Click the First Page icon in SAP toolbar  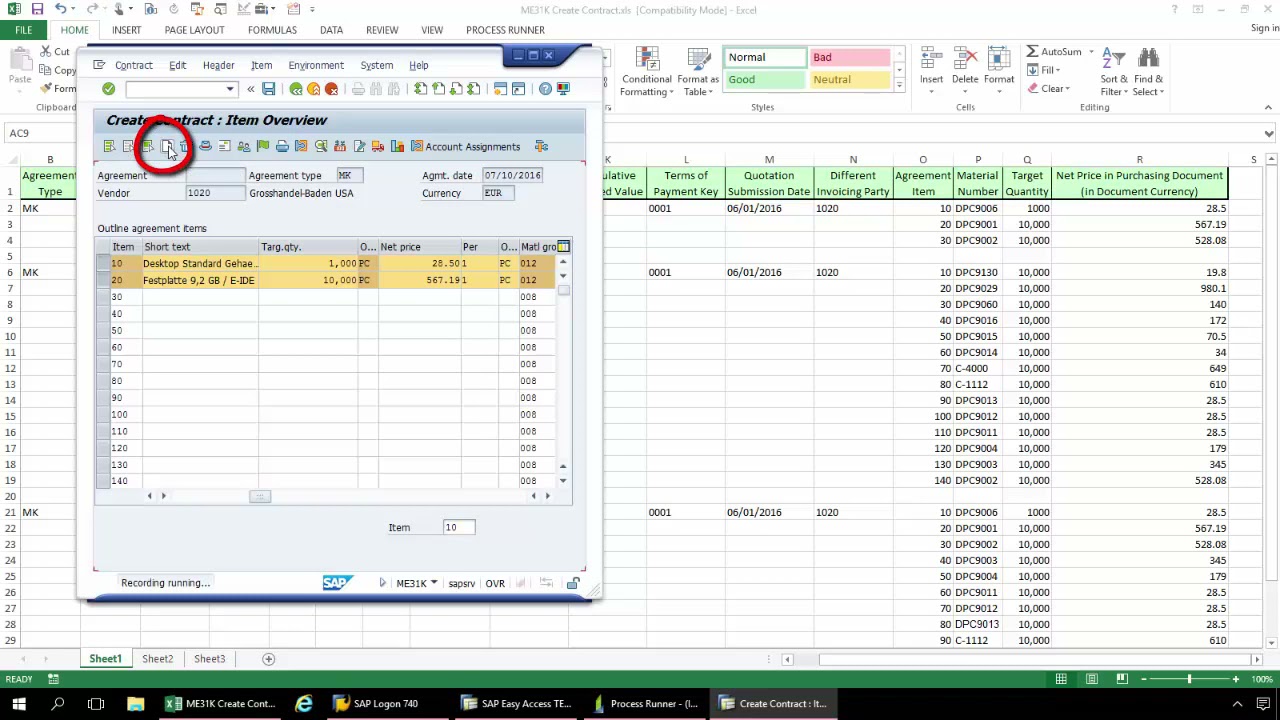(421, 89)
